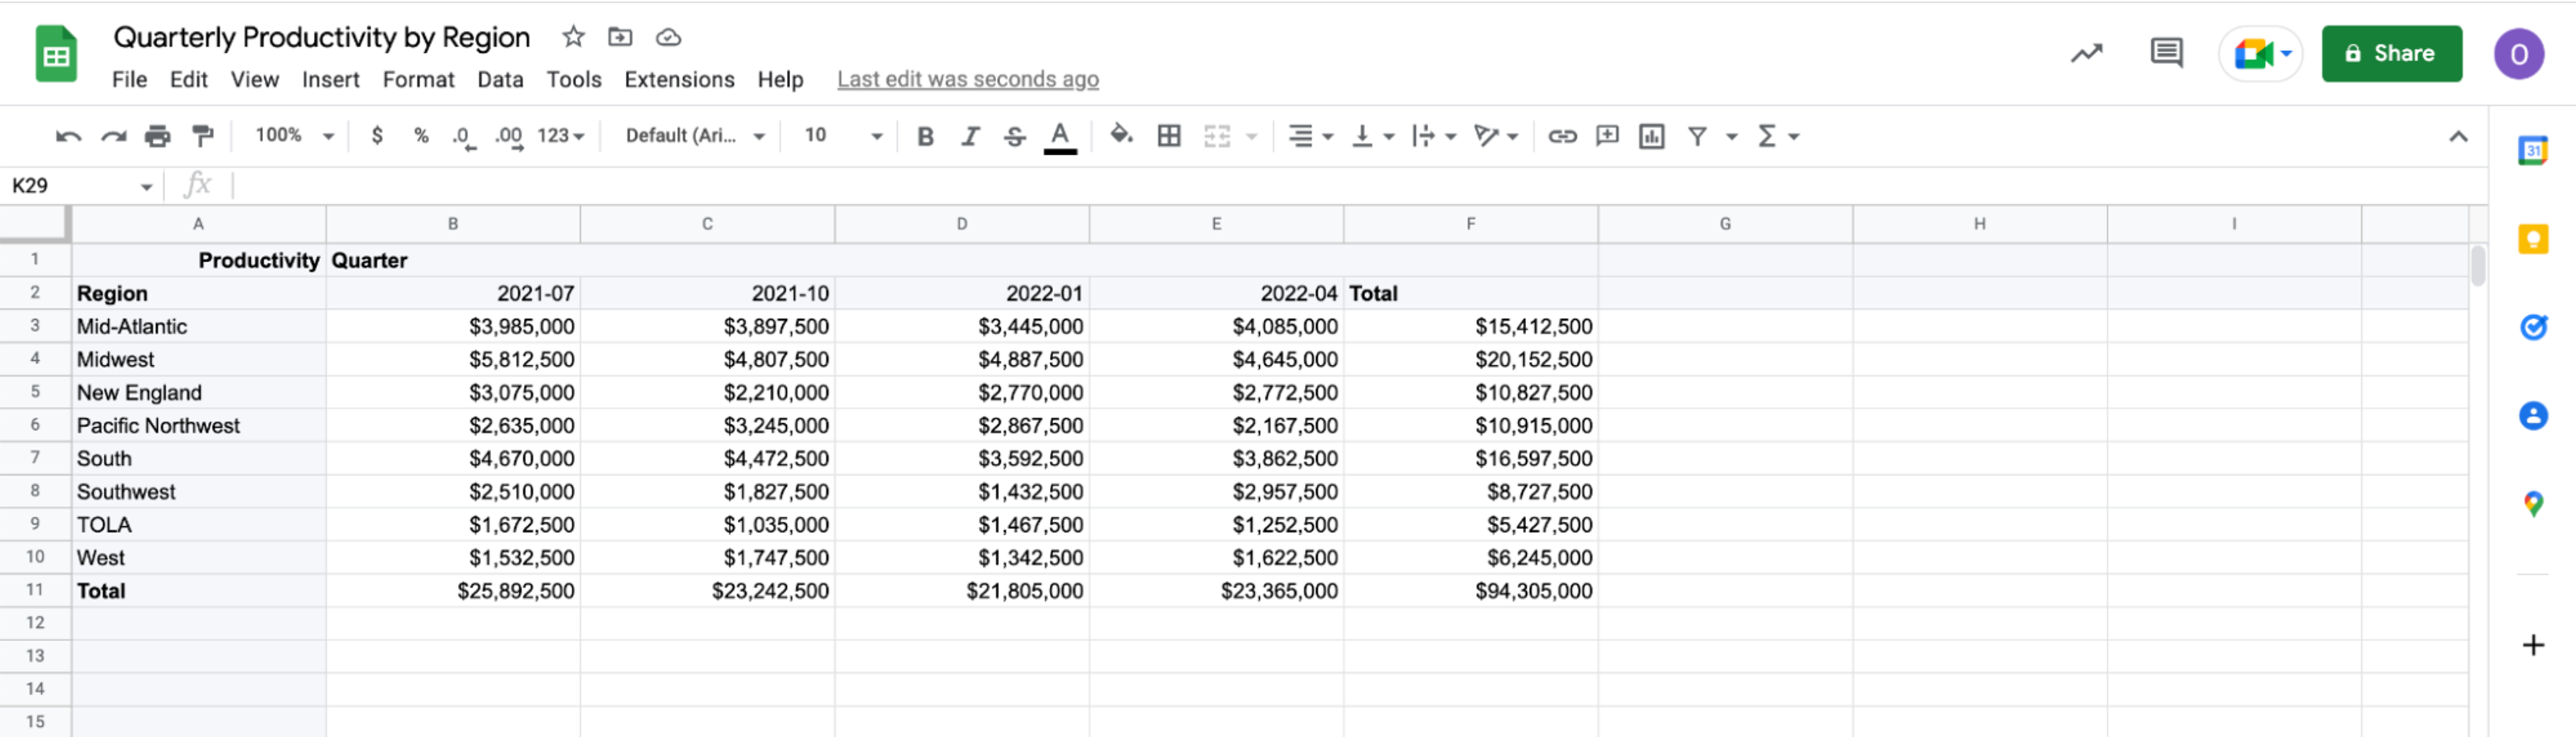This screenshot has height=737, width=2576.
Task: Expand filter views arrow
Action: (x=1731, y=137)
